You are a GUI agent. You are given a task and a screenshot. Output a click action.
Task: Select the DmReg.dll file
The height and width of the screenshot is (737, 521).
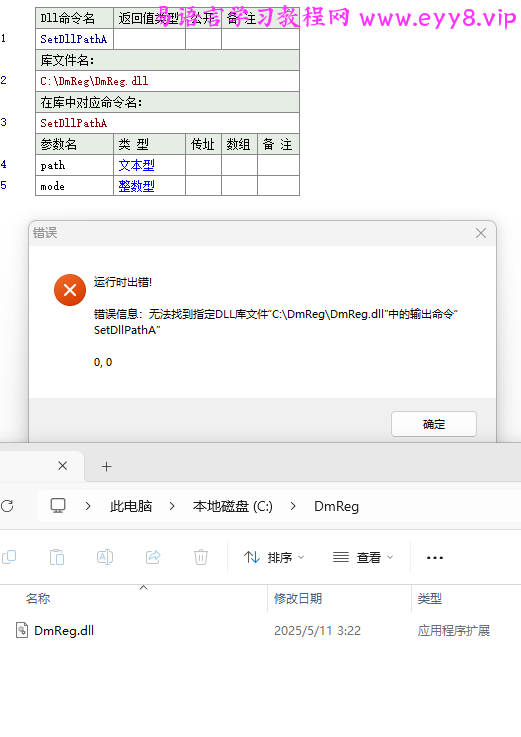(x=64, y=630)
